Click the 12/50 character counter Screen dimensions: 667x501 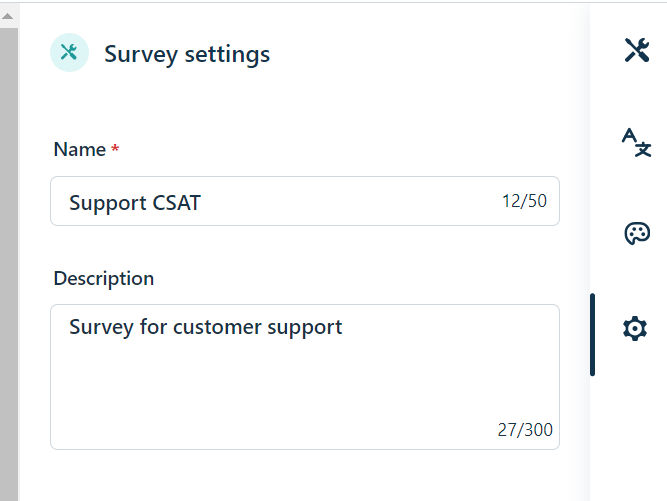pos(524,201)
